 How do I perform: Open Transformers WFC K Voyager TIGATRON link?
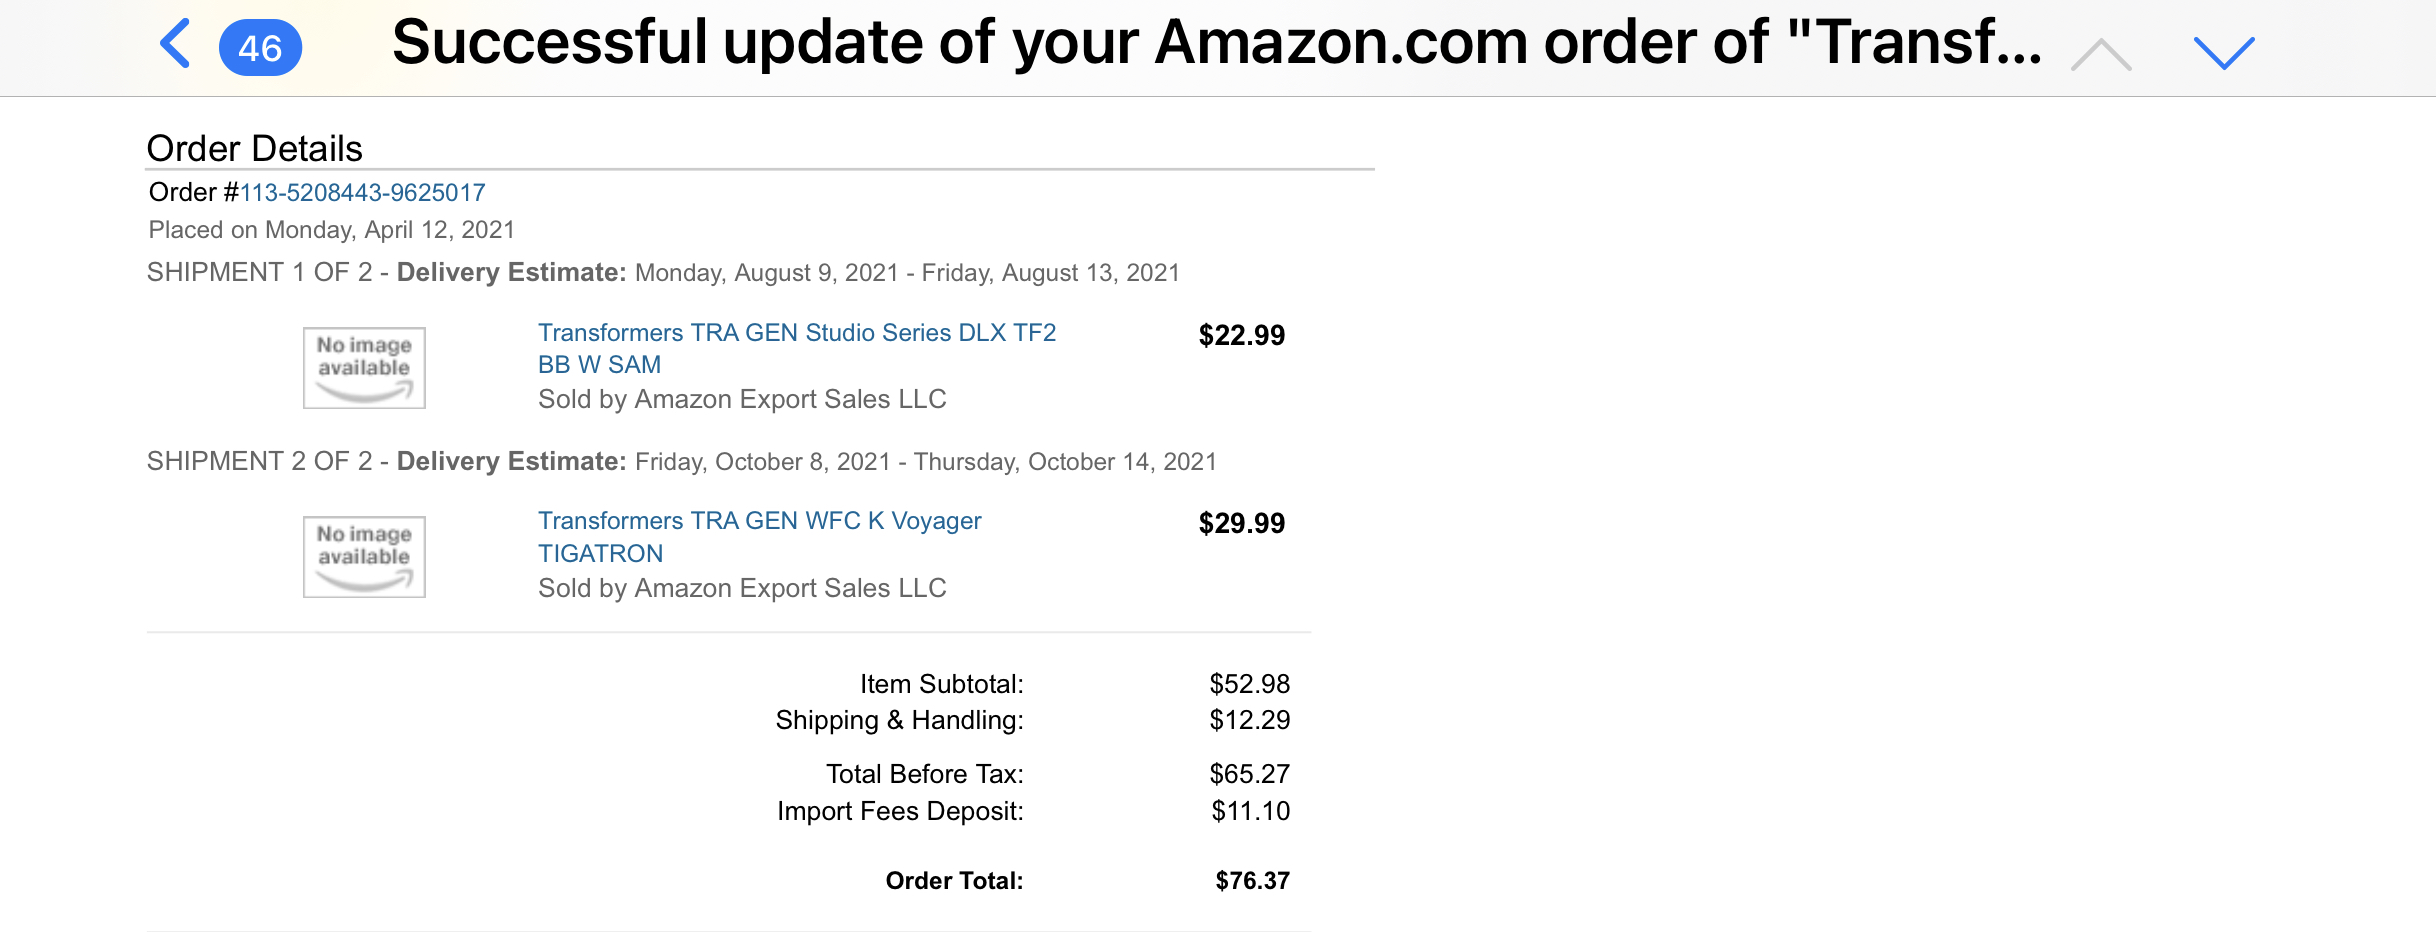coord(759,537)
